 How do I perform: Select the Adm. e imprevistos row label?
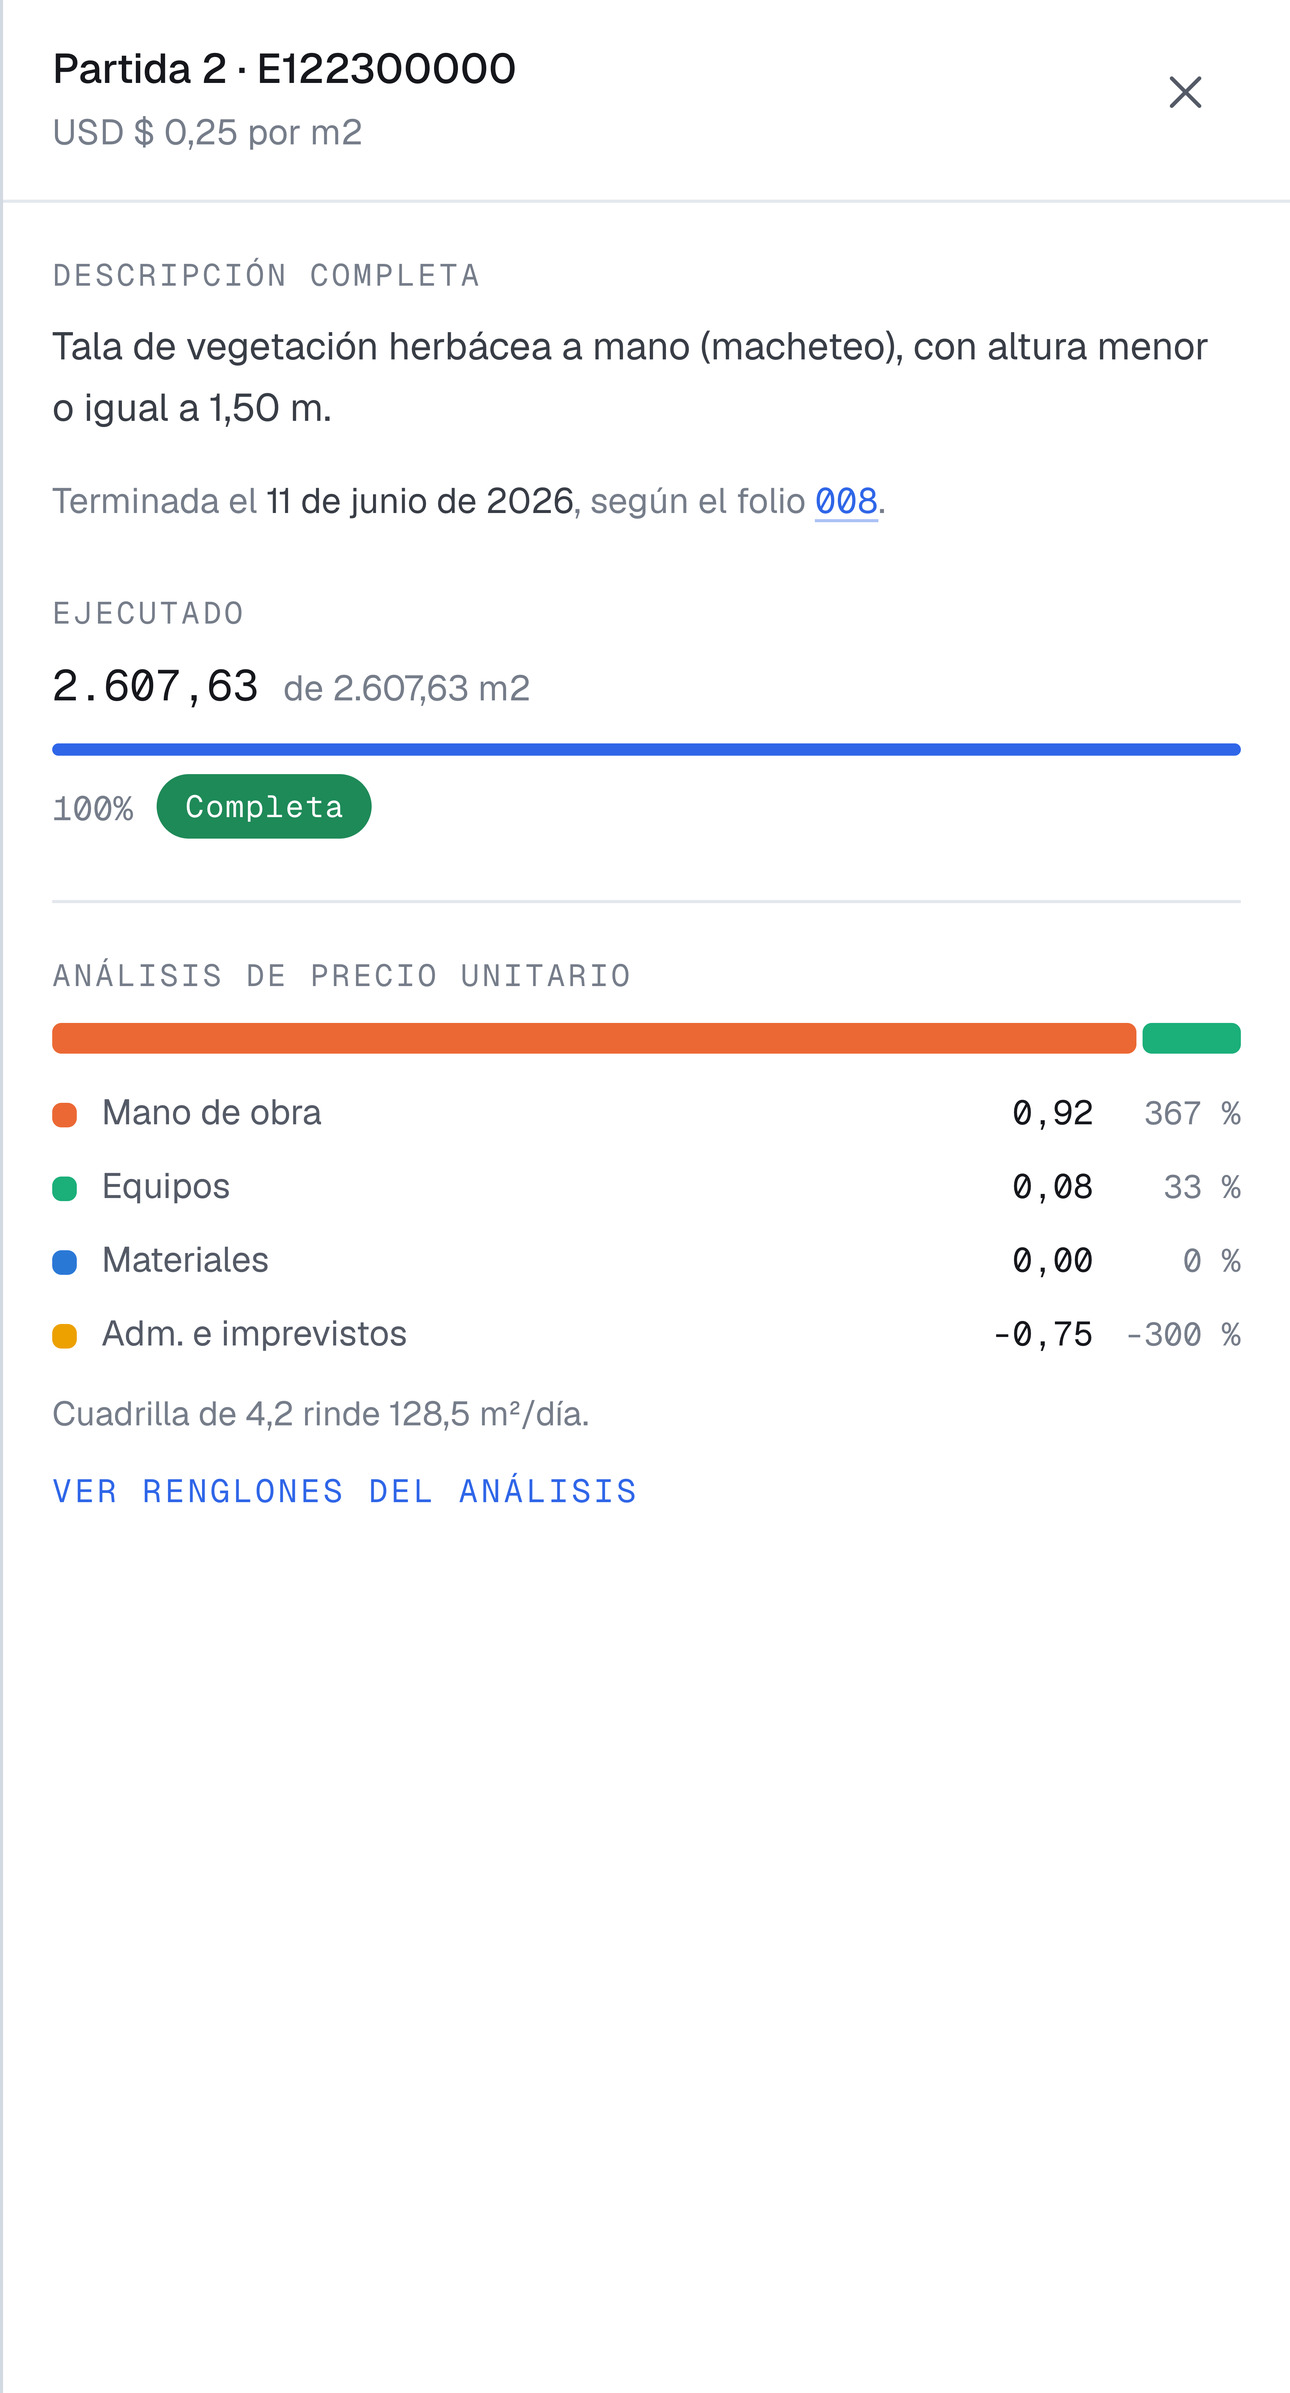tap(254, 1333)
